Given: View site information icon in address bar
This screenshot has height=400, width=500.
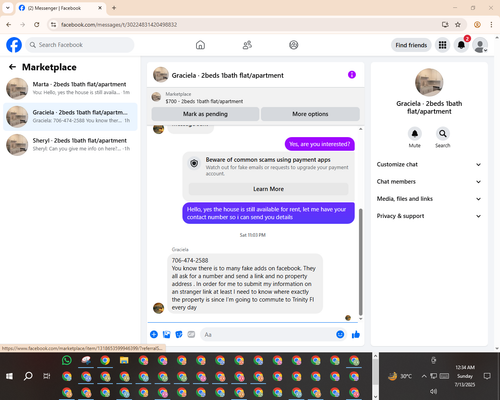Looking at the screenshot, I should pos(54,25).
